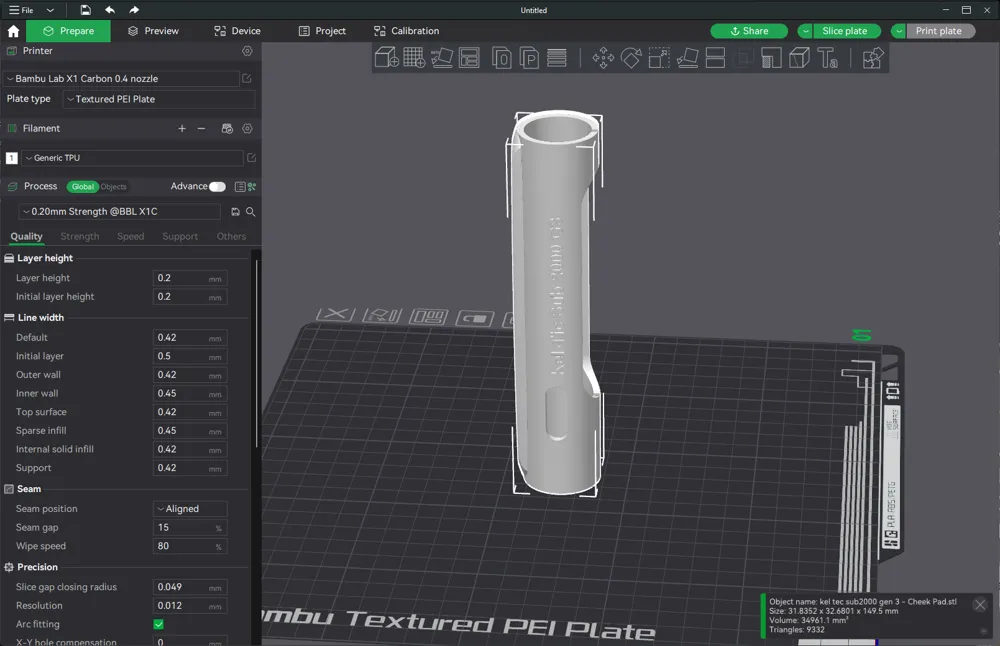Edit the Bambu Lab X1 Carbon printer preset
1000x646 pixels.
(x=247, y=78)
